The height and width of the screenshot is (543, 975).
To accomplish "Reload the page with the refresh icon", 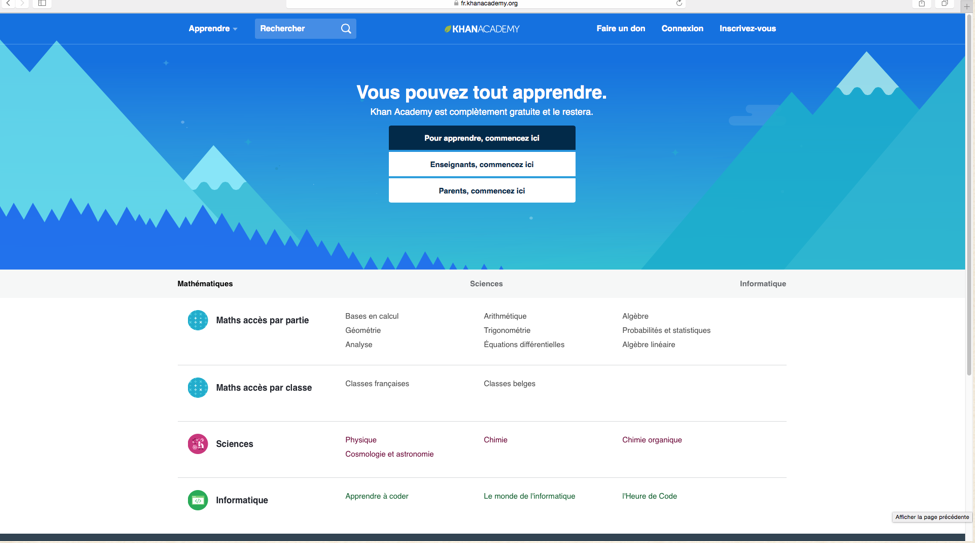I will 679,4.
